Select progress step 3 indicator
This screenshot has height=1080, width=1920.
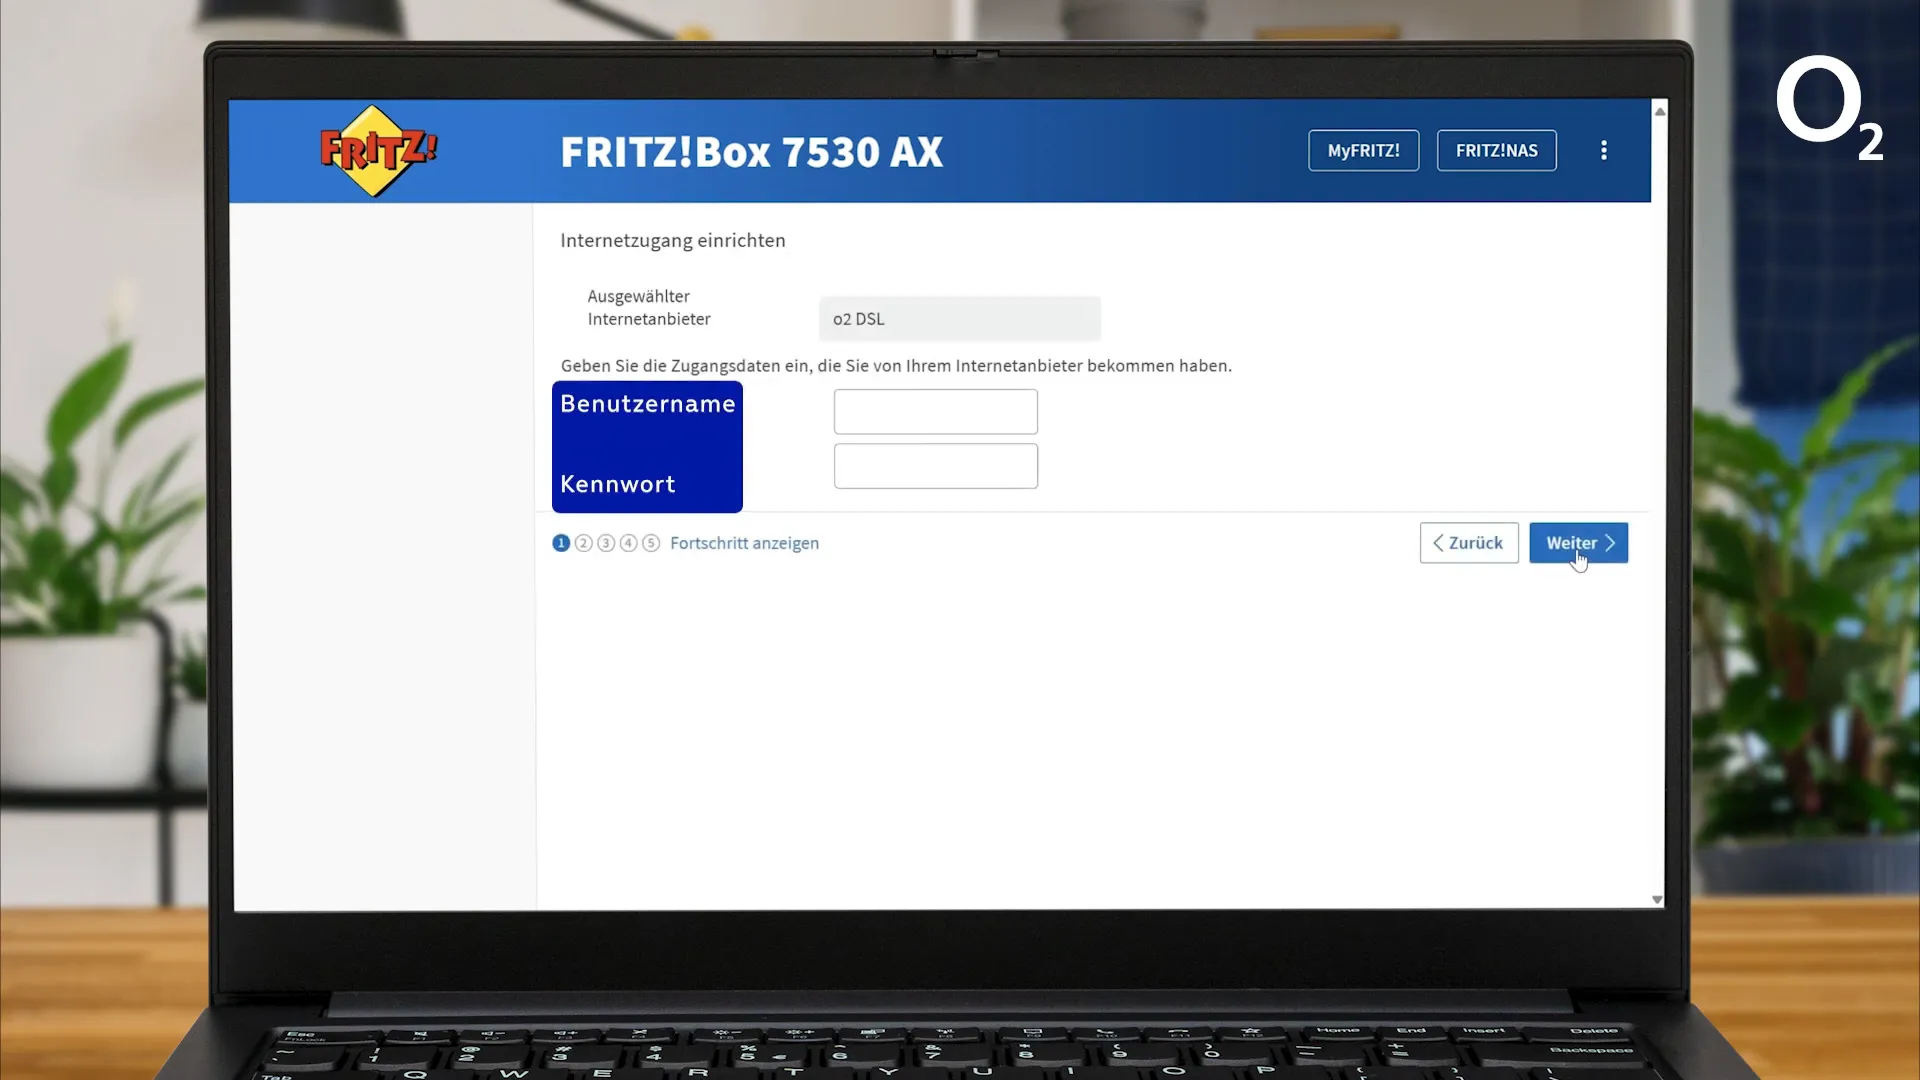[606, 543]
